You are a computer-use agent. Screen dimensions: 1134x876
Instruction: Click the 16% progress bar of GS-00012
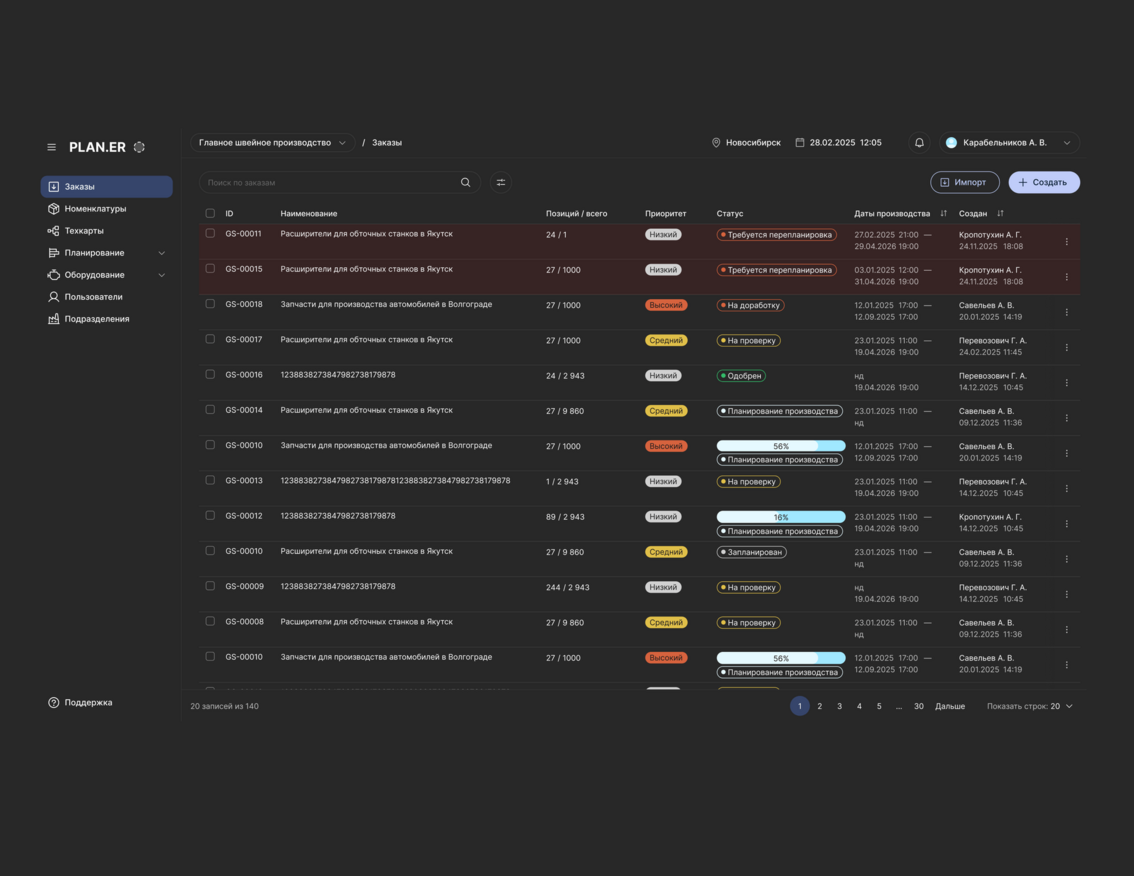pyautogui.click(x=780, y=517)
